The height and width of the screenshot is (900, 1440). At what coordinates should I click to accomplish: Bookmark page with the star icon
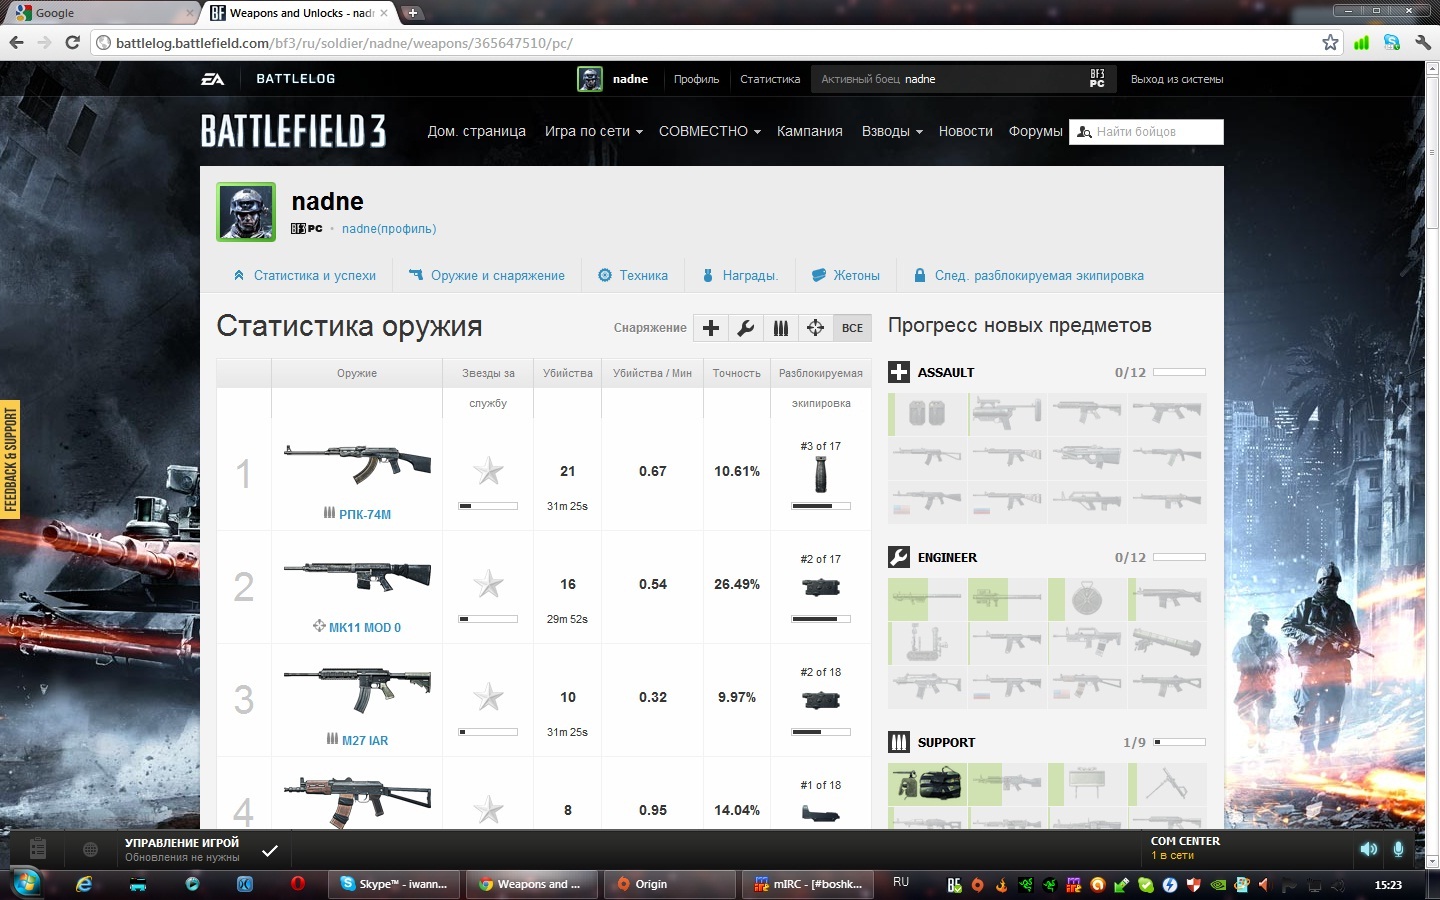1330,42
